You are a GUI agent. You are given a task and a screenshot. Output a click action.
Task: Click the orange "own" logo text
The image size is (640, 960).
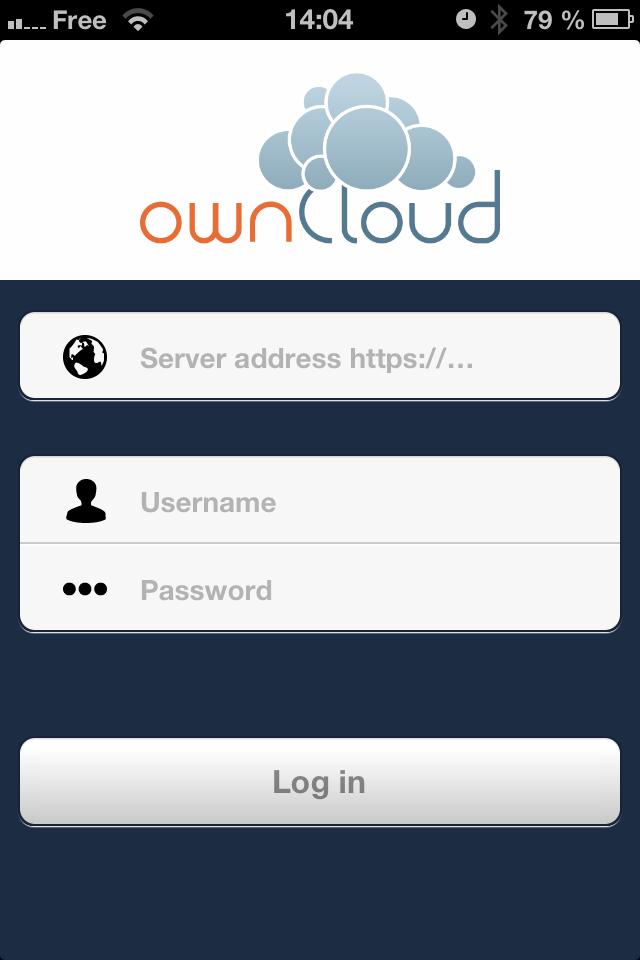216,221
